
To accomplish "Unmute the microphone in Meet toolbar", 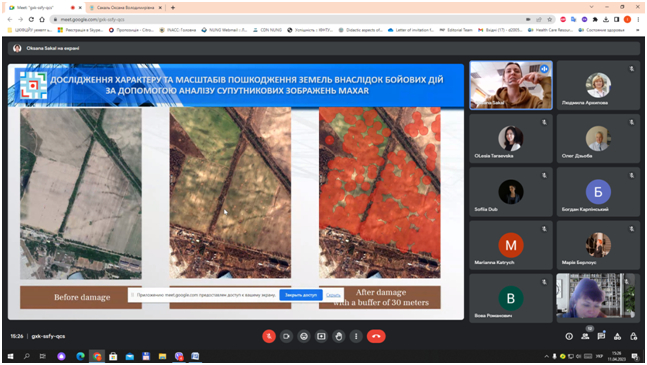I will pyautogui.click(x=269, y=336).
